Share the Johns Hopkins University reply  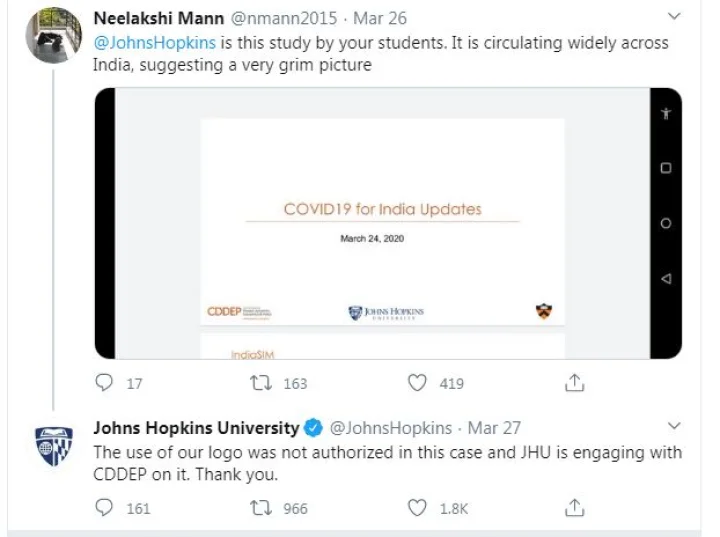click(574, 508)
